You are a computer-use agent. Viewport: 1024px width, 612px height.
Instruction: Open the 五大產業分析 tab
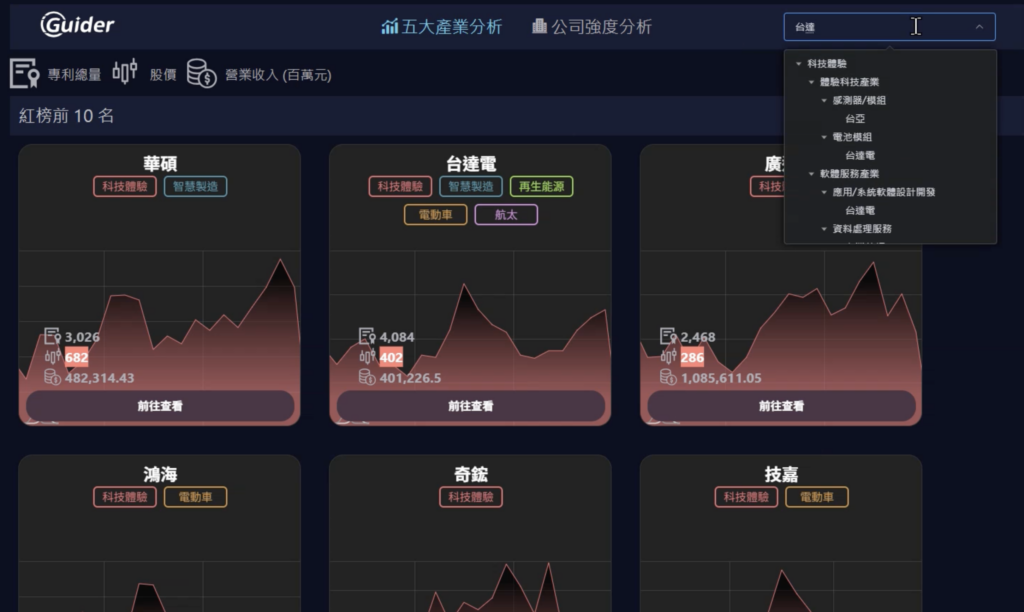click(x=442, y=27)
